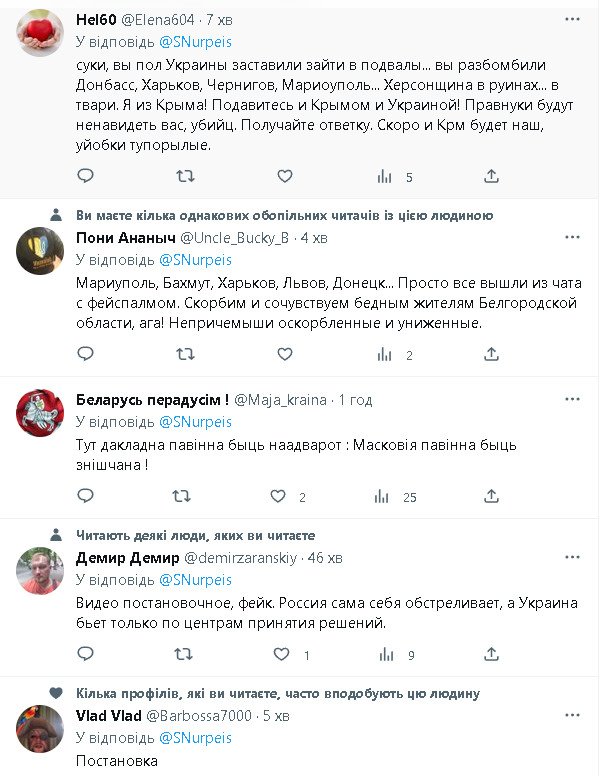Share the Пони Ананыч tweet

click(x=491, y=354)
